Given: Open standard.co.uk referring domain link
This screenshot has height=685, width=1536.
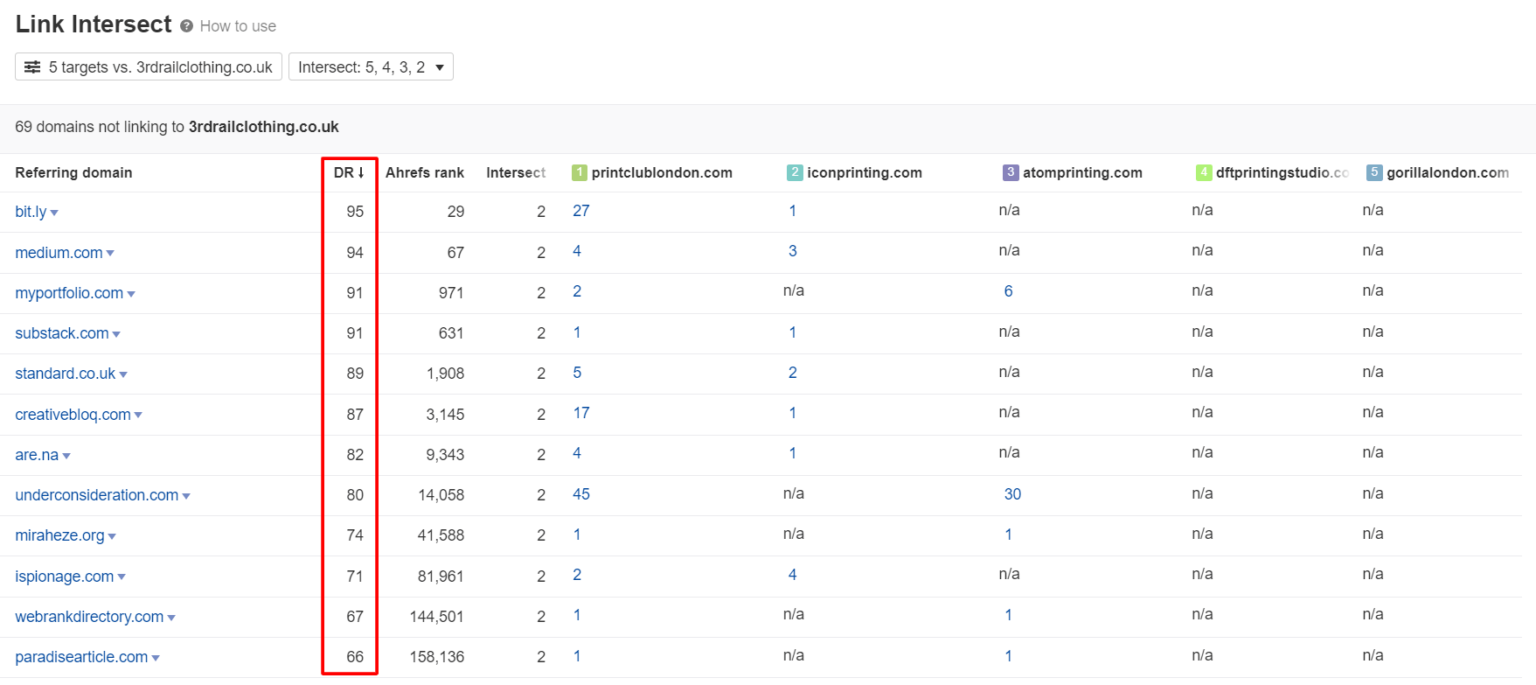Looking at the screenshot, I should (x=65, y=373).
